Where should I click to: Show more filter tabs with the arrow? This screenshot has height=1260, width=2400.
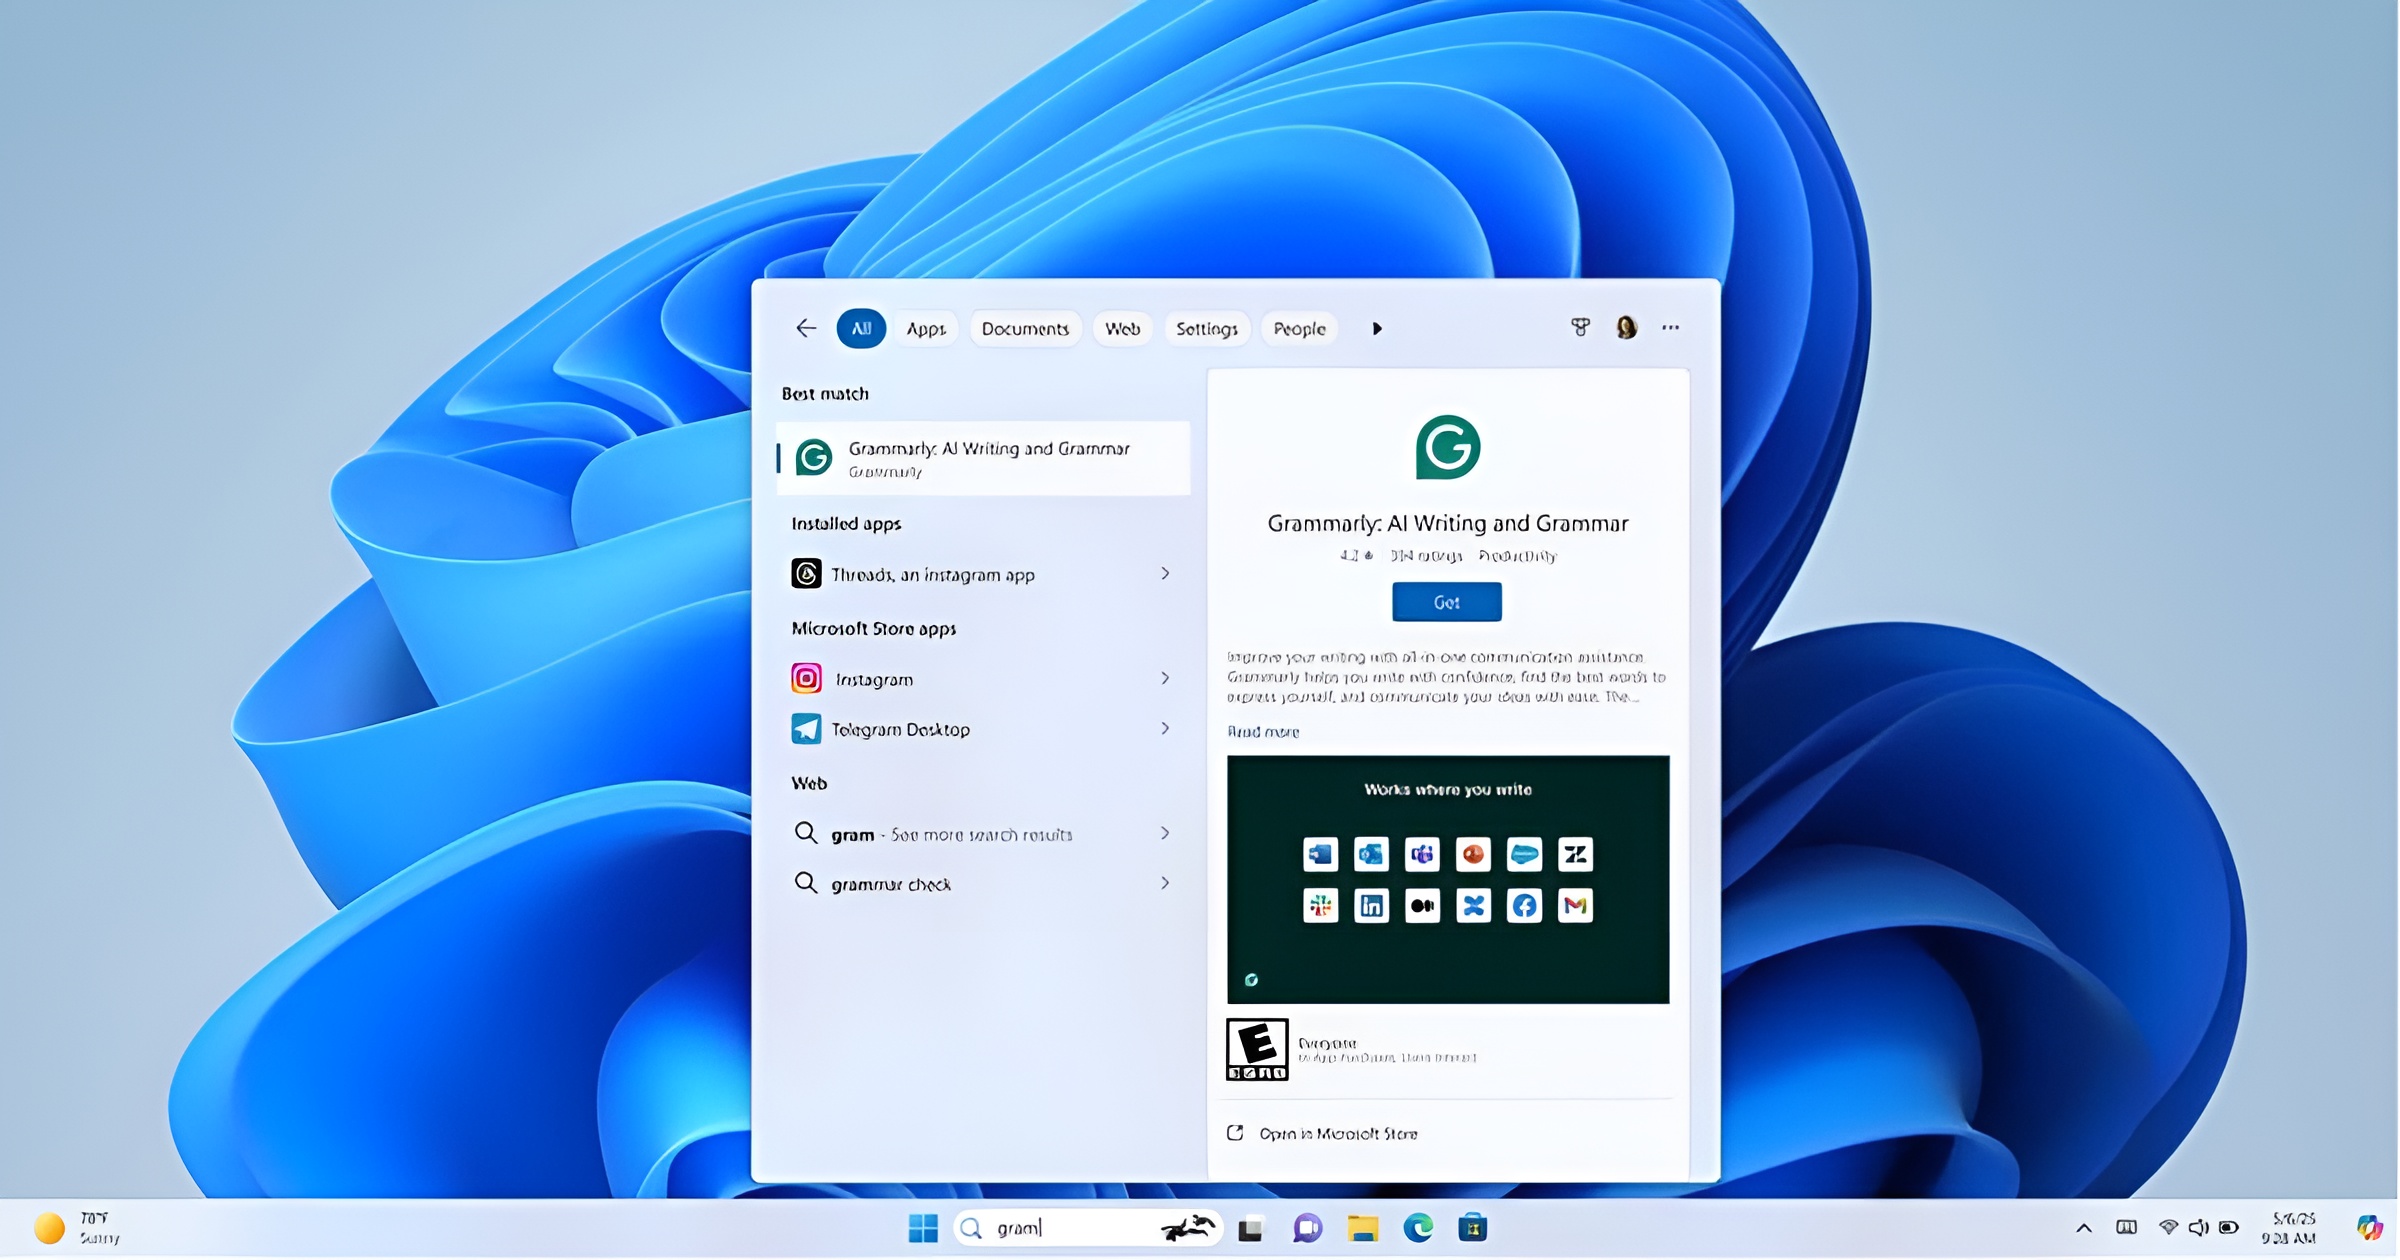click(x=1377, y=328)
